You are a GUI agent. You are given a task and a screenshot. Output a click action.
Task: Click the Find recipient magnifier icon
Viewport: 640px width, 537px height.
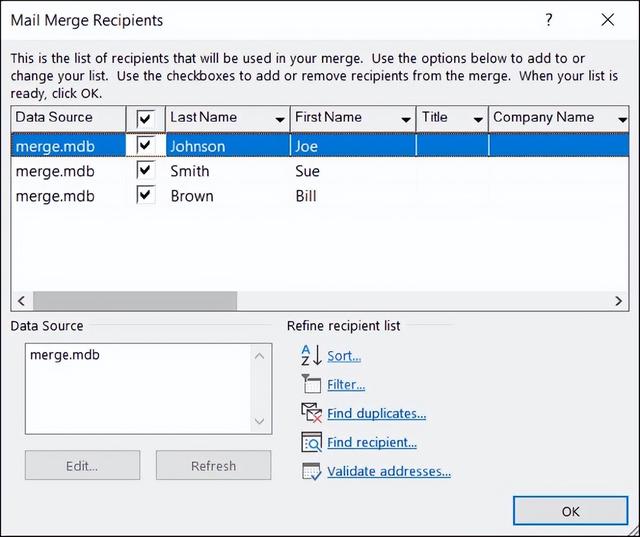click(312, 442)
